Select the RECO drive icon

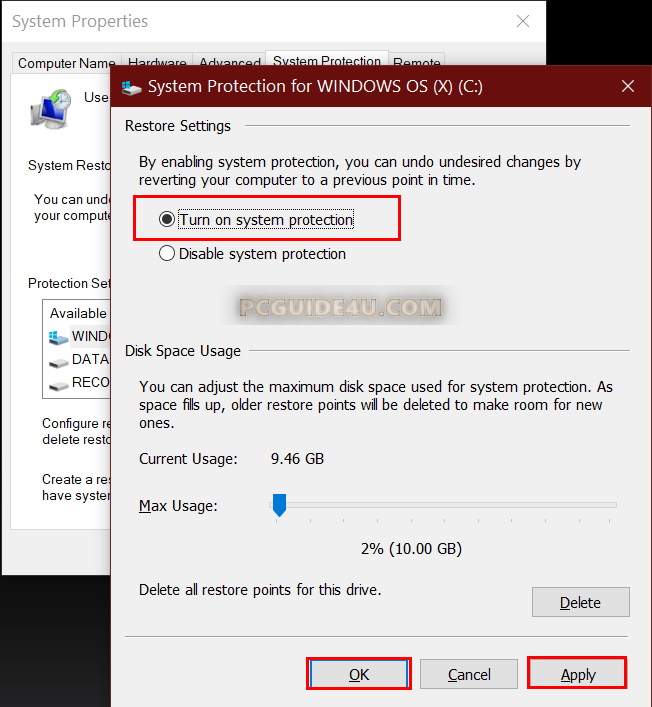[59, 383]
